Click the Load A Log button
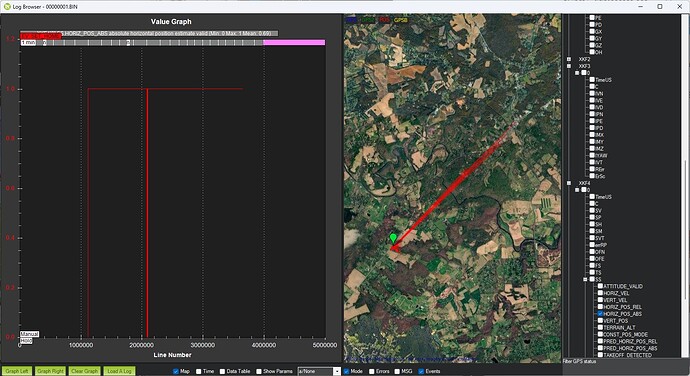The height and width of the screenshot is (376, 690). (119, 371)
